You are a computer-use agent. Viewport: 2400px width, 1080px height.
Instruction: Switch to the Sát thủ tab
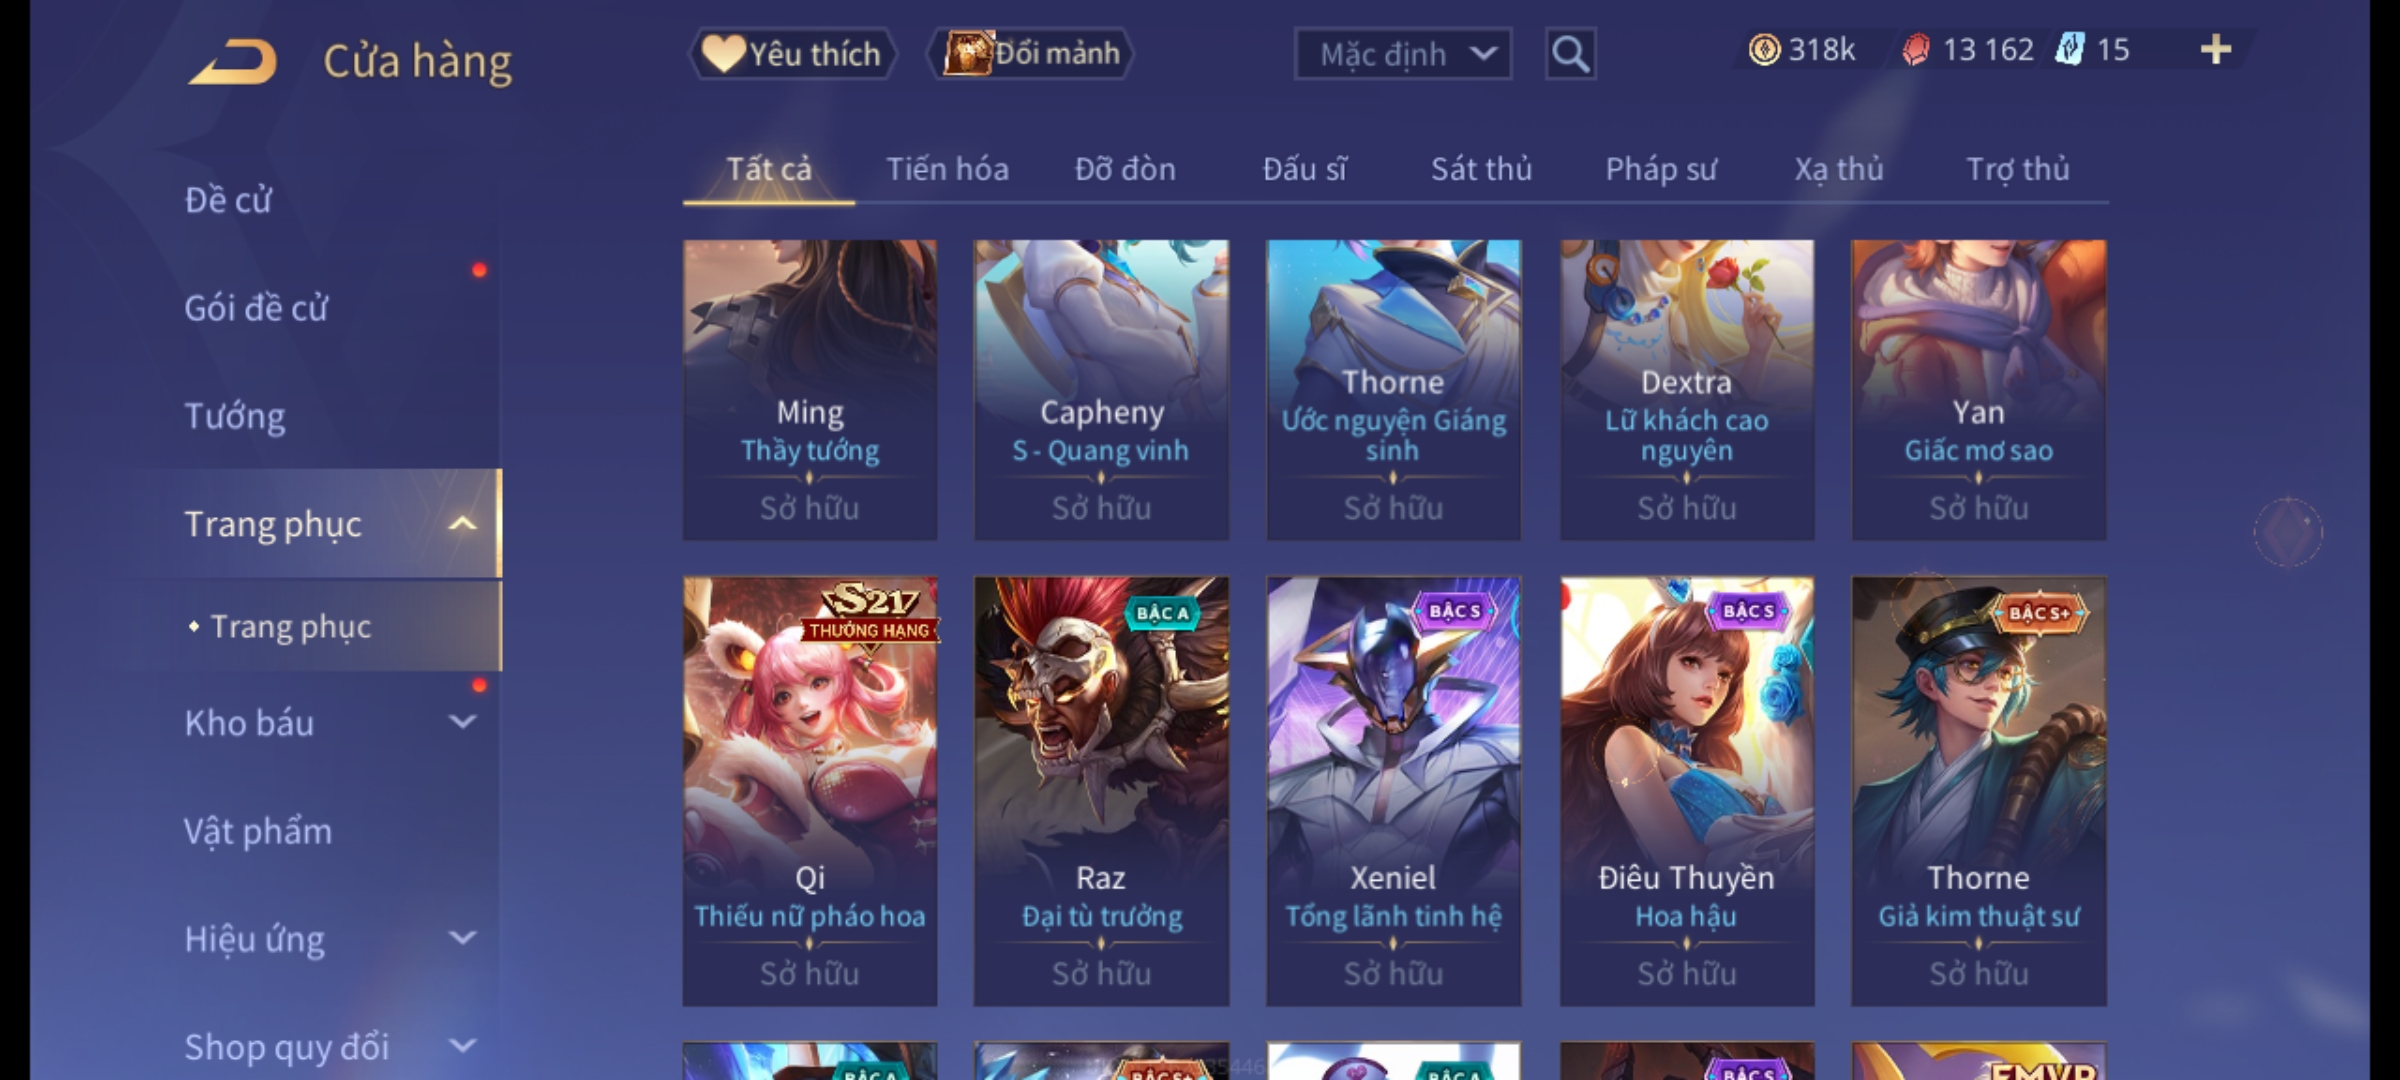click(1481, 169)
